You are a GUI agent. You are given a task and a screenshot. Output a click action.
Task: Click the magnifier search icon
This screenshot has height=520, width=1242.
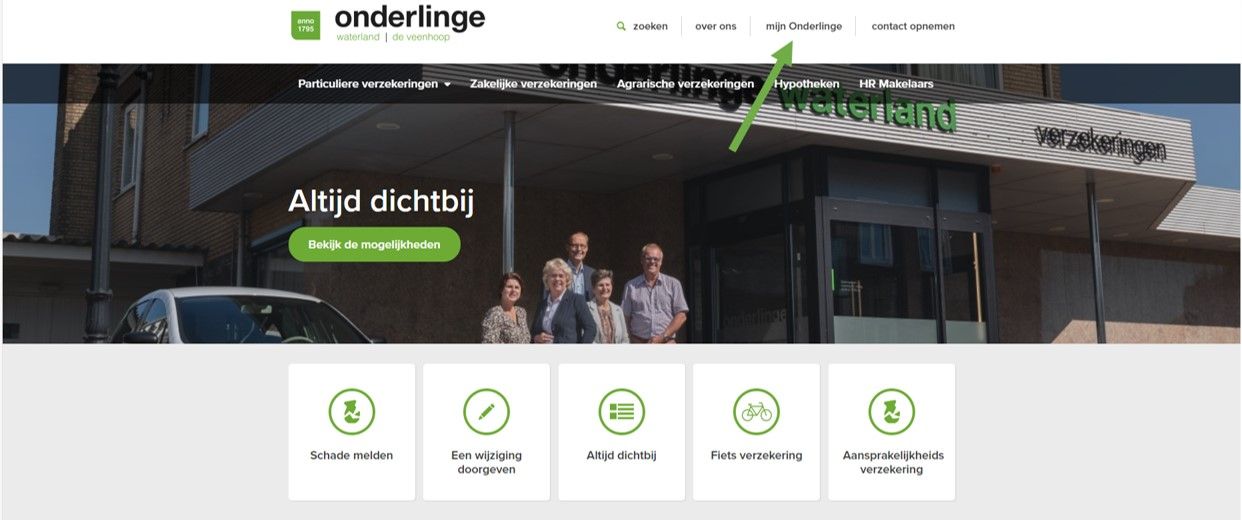click(x=621, y=26)
